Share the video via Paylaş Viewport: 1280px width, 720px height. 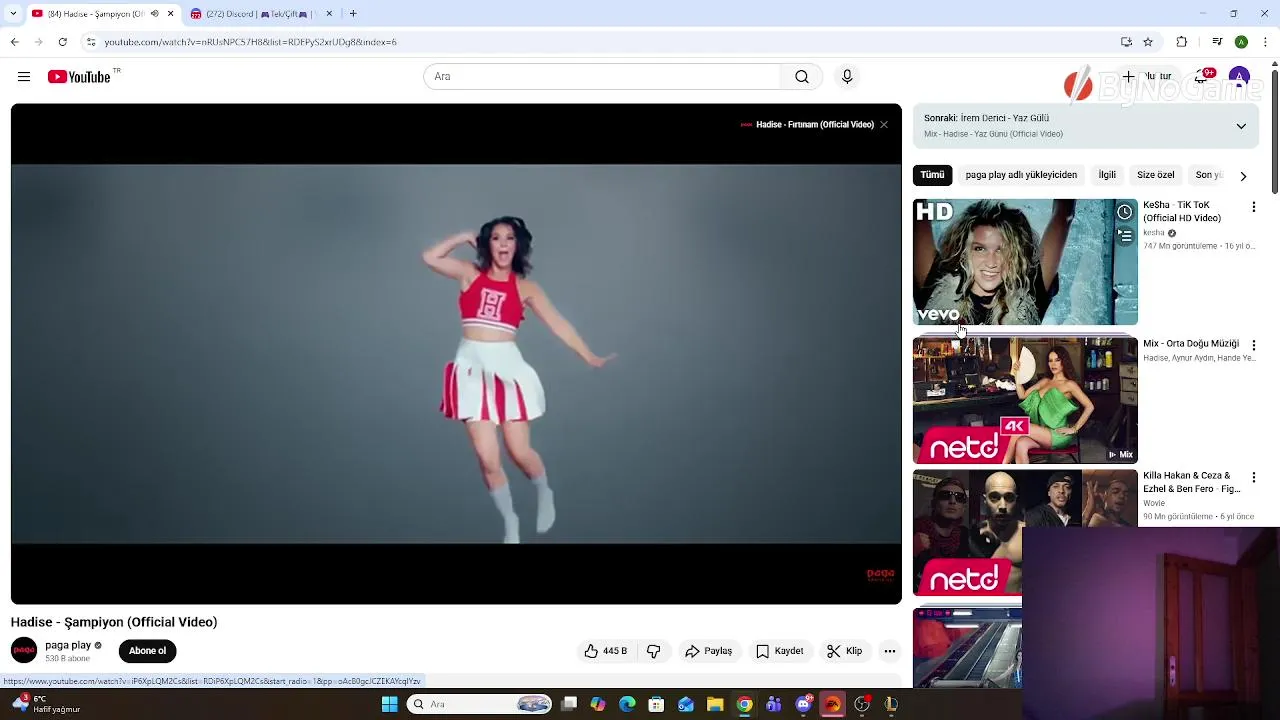click(x=708, y=651)
